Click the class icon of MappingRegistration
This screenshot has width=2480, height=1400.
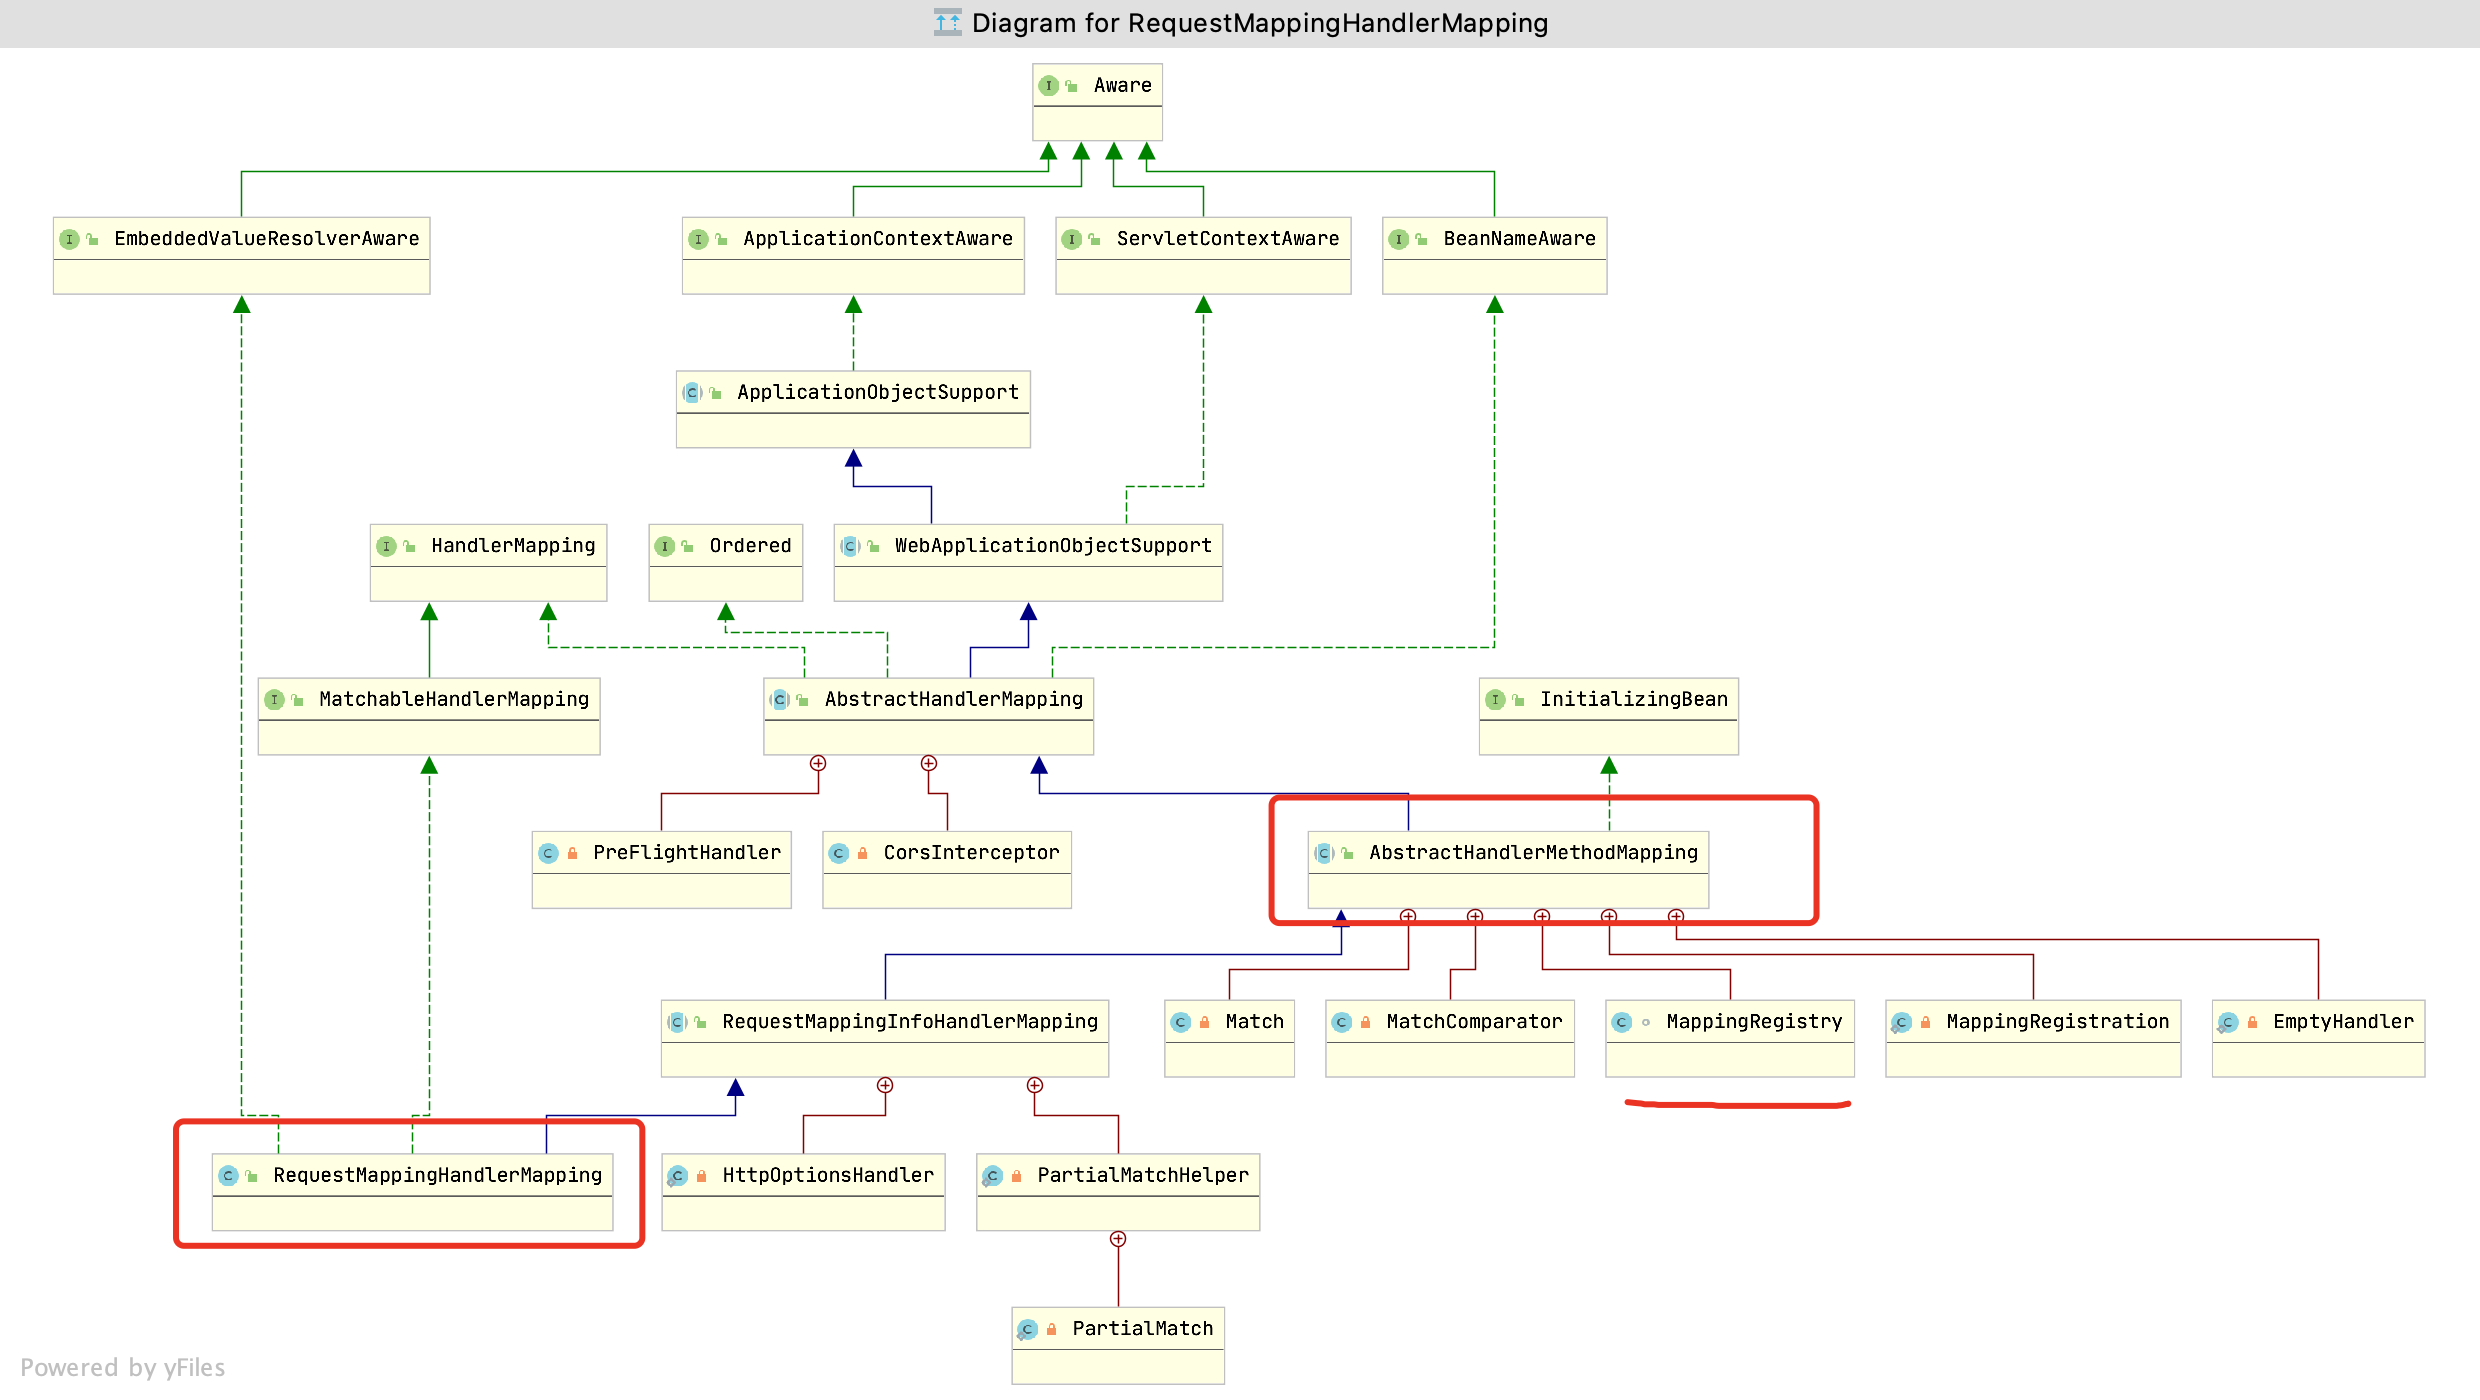pos(1901,1022)
